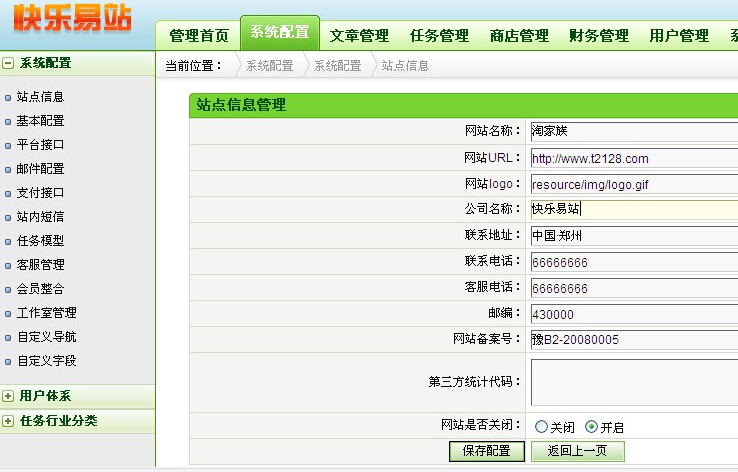738x472 pixels.
Task: Go to 平台接口 settings
Action: pos(40,145)
